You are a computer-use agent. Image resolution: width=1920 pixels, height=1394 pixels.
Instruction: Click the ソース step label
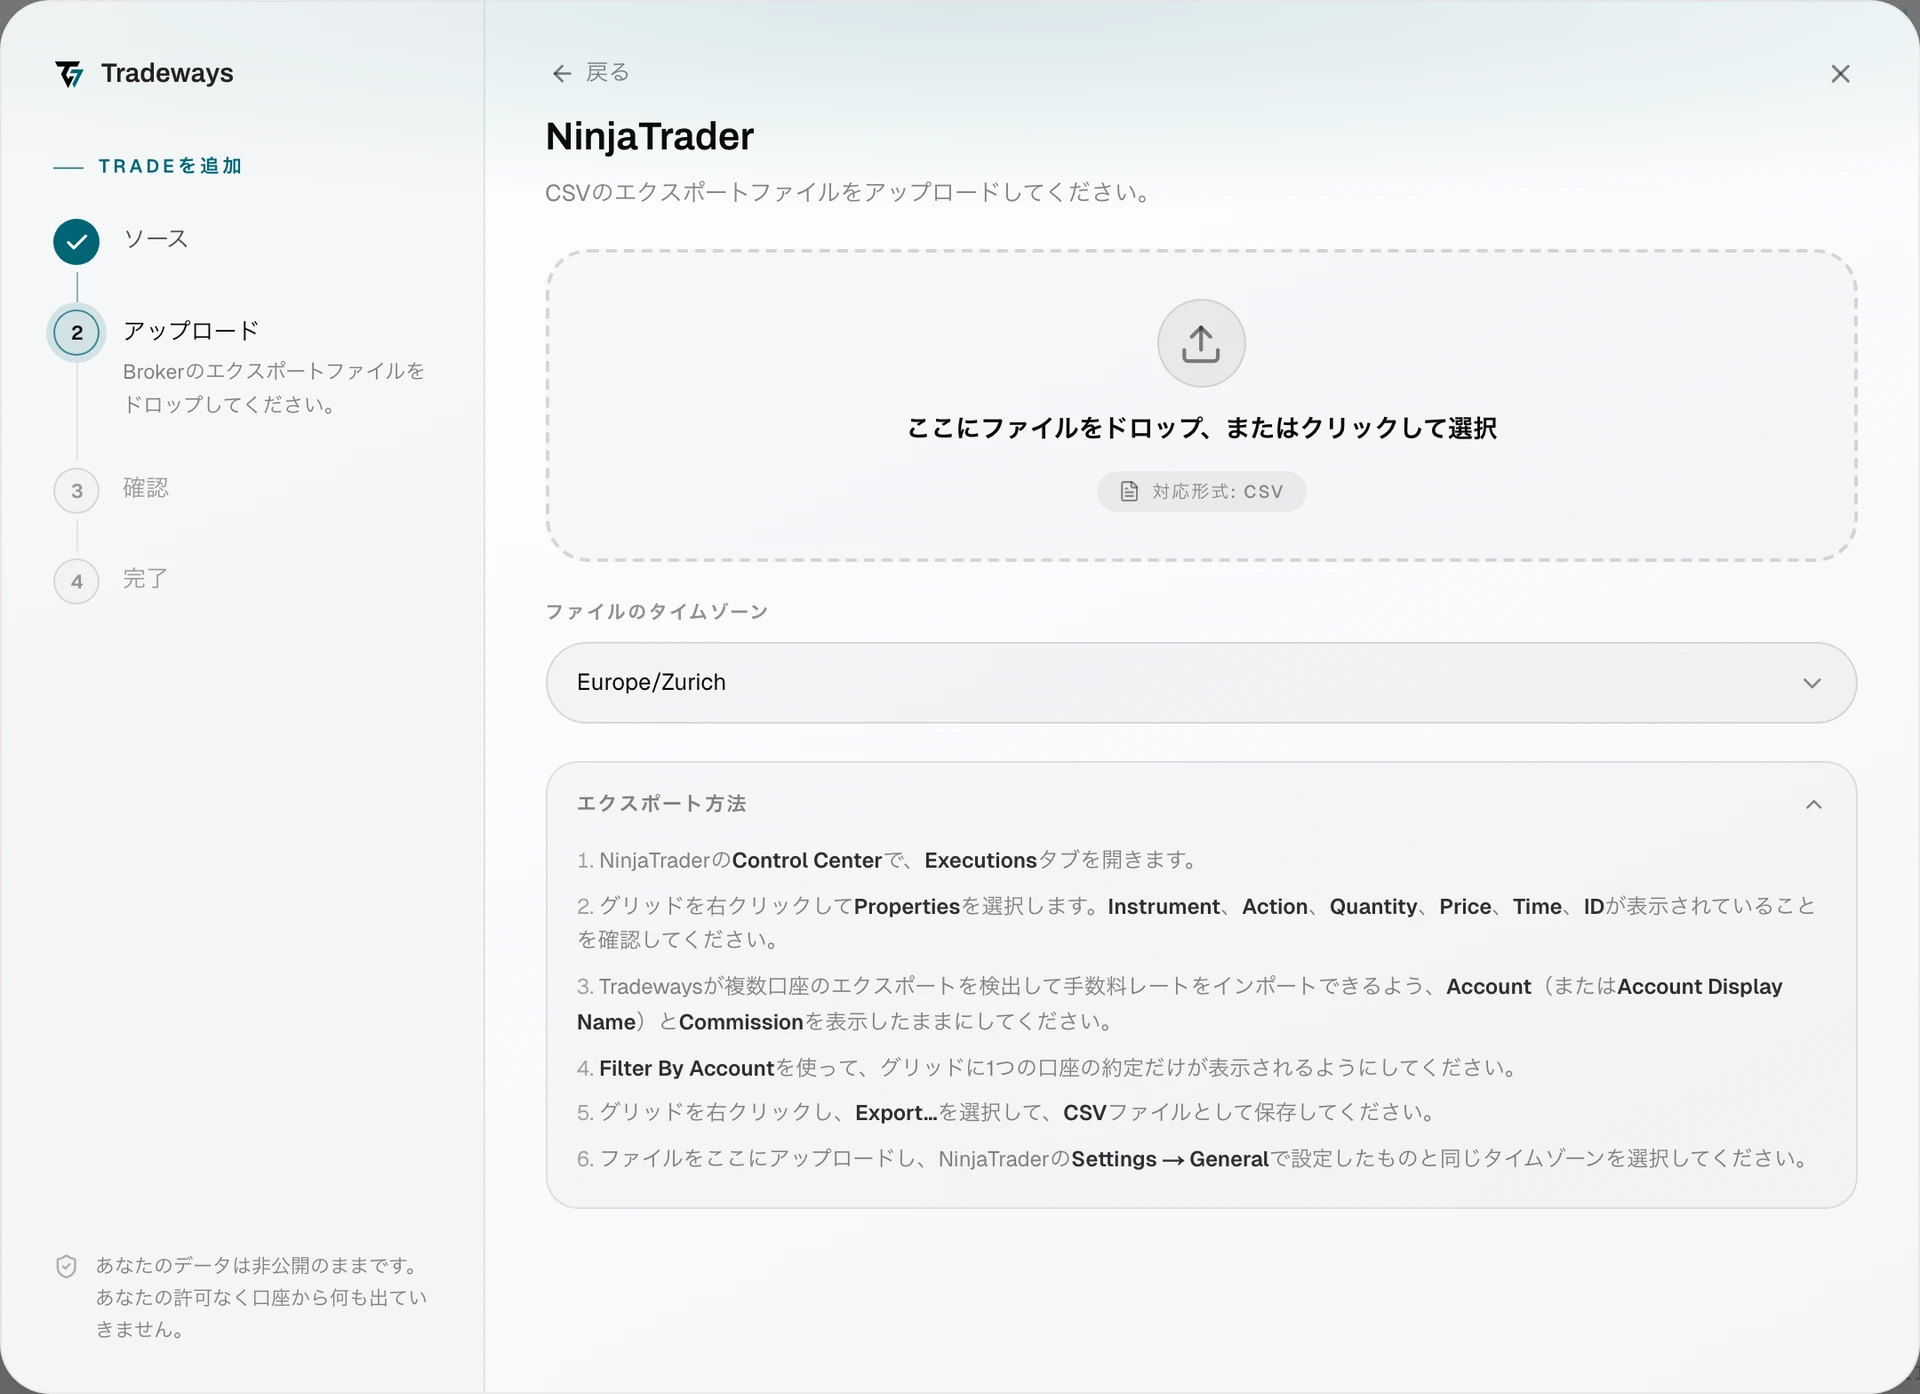pos(156,239)
